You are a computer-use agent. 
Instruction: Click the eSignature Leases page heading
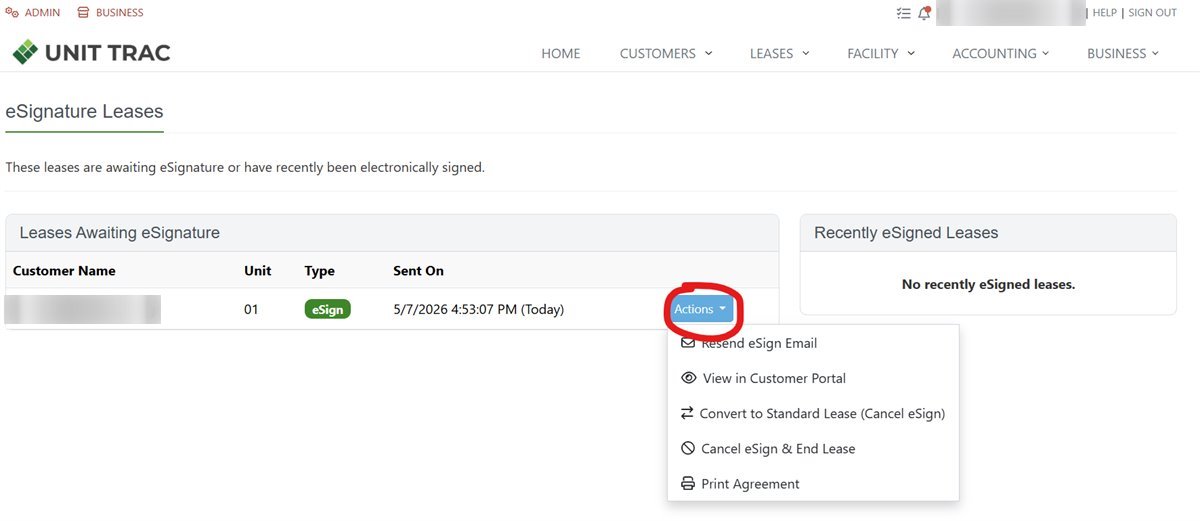pos(84,112)
